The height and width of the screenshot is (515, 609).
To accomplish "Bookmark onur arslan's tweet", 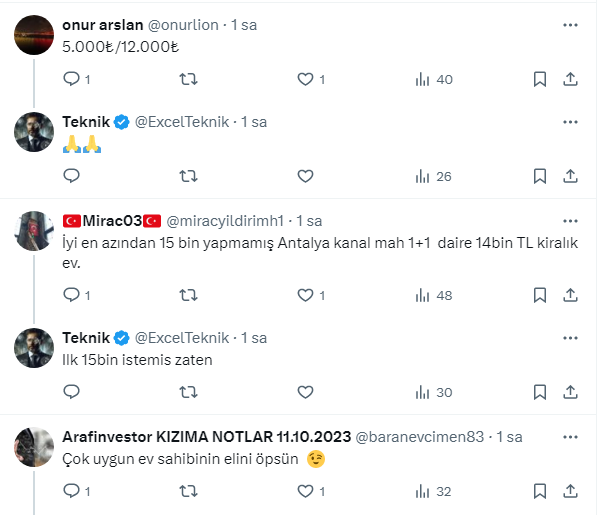I will pos(540,79).
